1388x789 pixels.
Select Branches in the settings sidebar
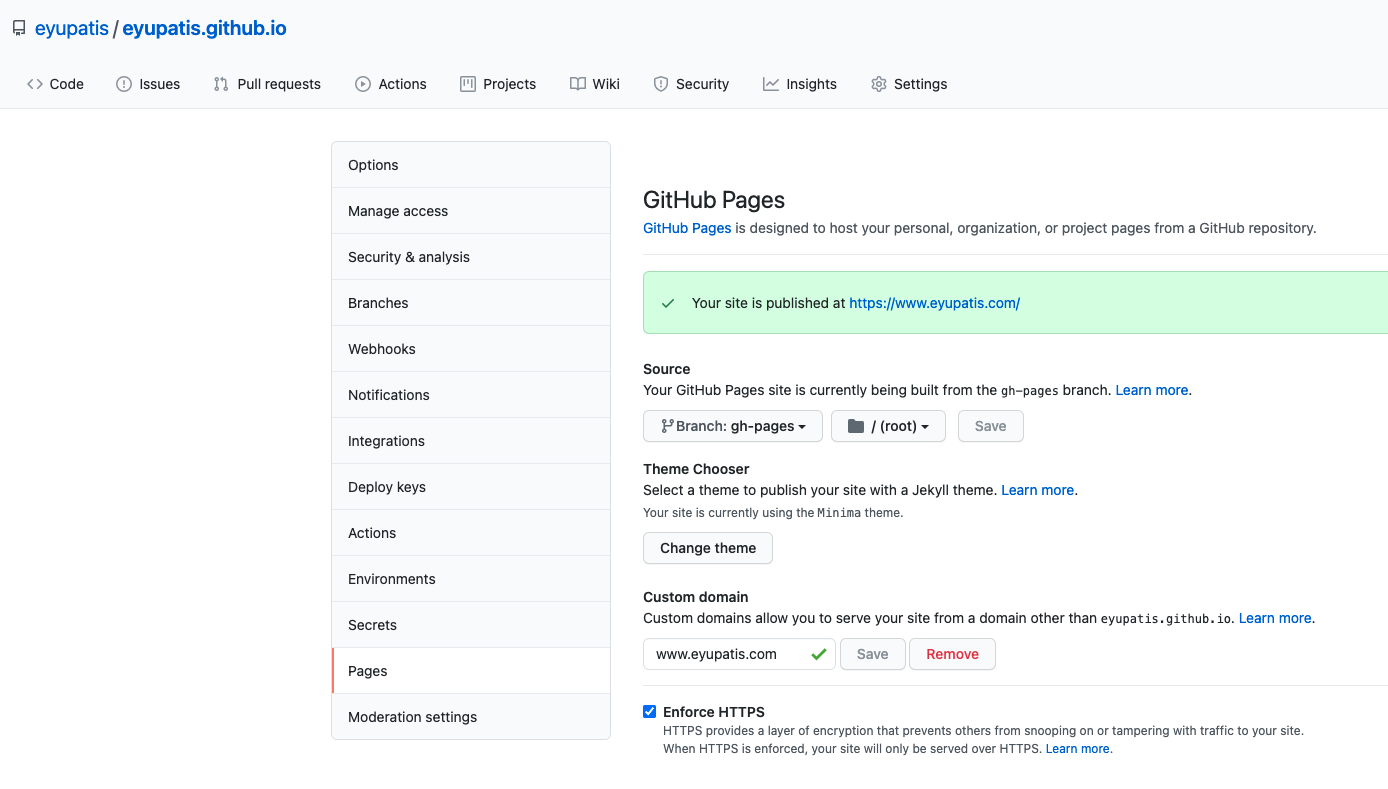pos(378,302)
